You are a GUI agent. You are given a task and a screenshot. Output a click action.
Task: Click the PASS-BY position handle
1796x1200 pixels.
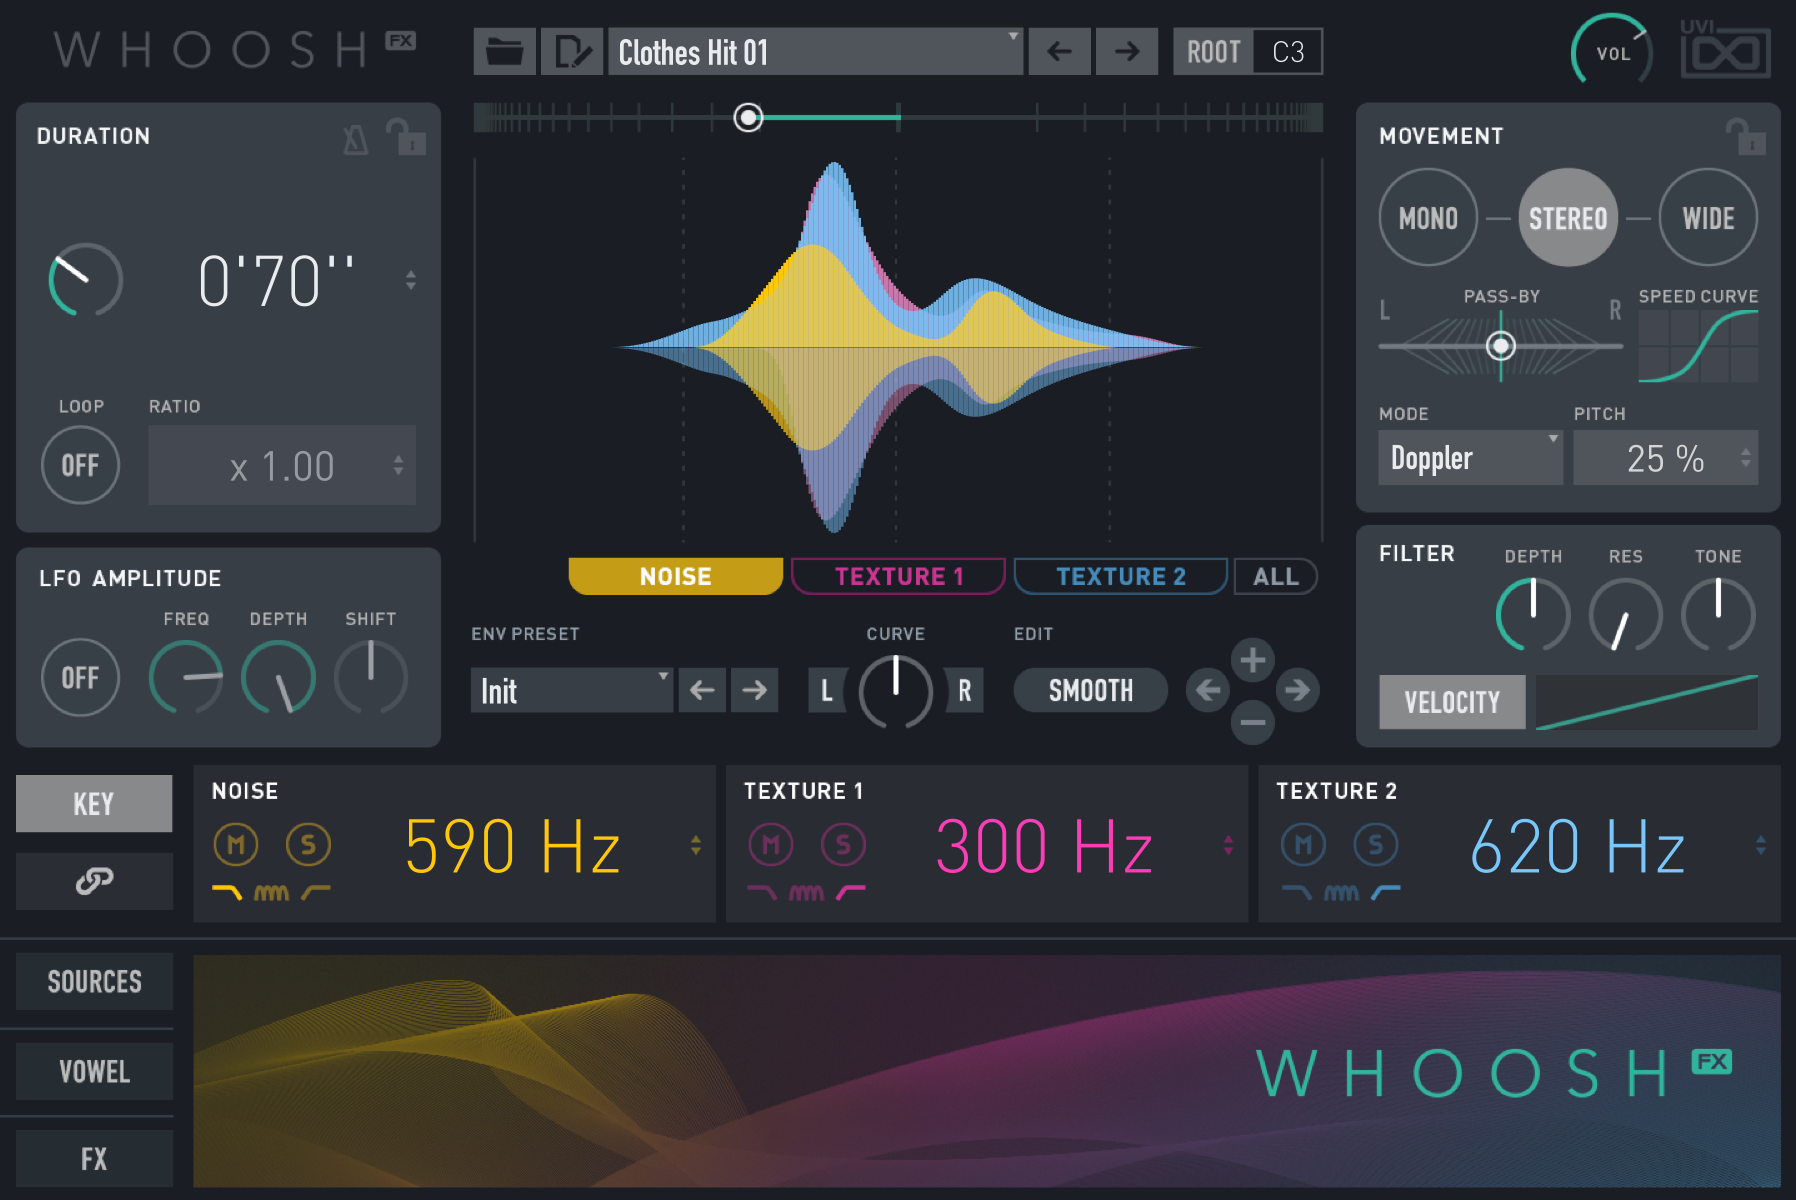coord(1500,345)
